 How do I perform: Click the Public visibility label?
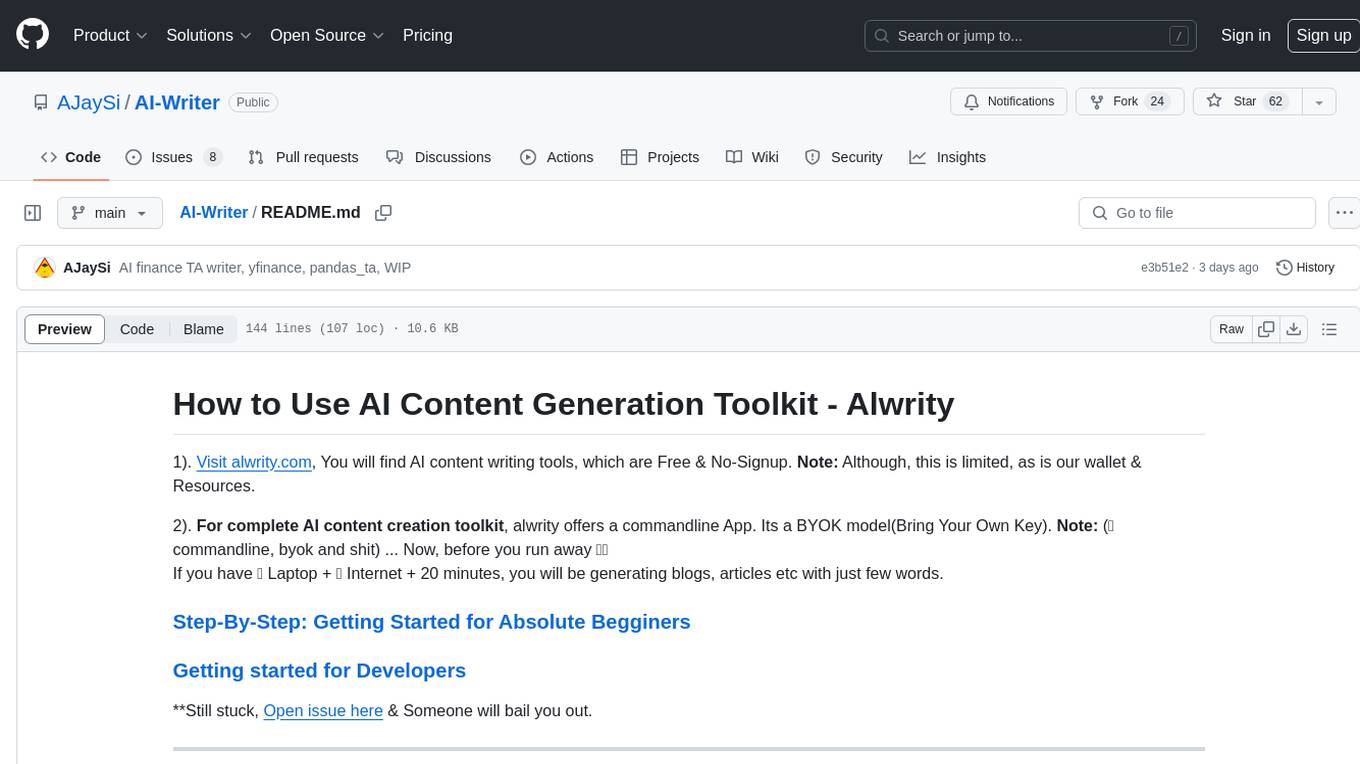pos(253,102)
